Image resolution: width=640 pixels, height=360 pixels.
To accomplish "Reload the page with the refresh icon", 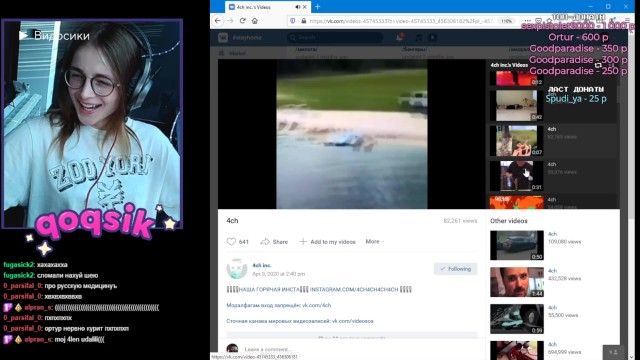I will click(242, 21).
